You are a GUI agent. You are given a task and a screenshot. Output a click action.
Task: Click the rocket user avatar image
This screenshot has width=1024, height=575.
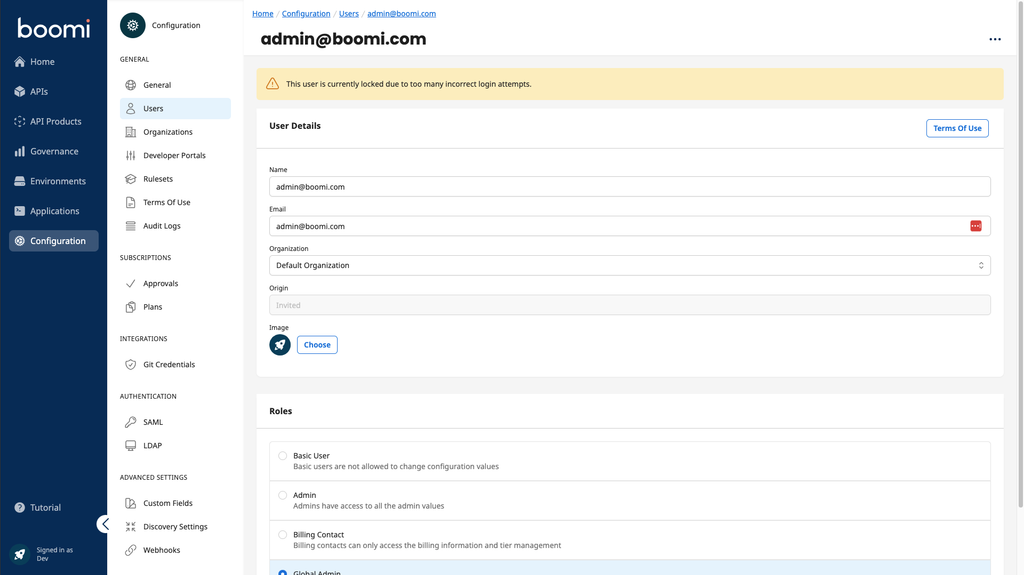(280, 345)
